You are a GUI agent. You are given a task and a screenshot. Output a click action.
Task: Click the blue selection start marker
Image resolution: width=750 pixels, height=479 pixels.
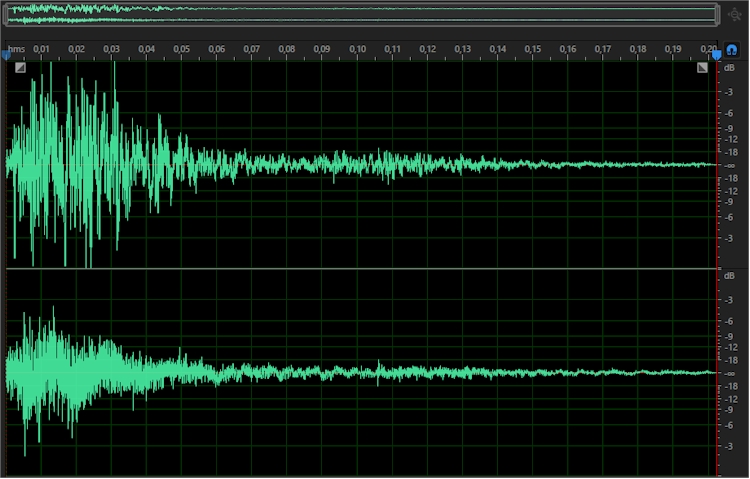(x=6, y=56)
